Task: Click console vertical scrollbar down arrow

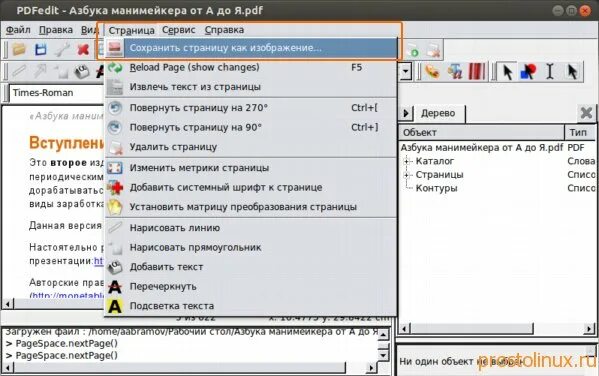Action: tap(383, 355)
